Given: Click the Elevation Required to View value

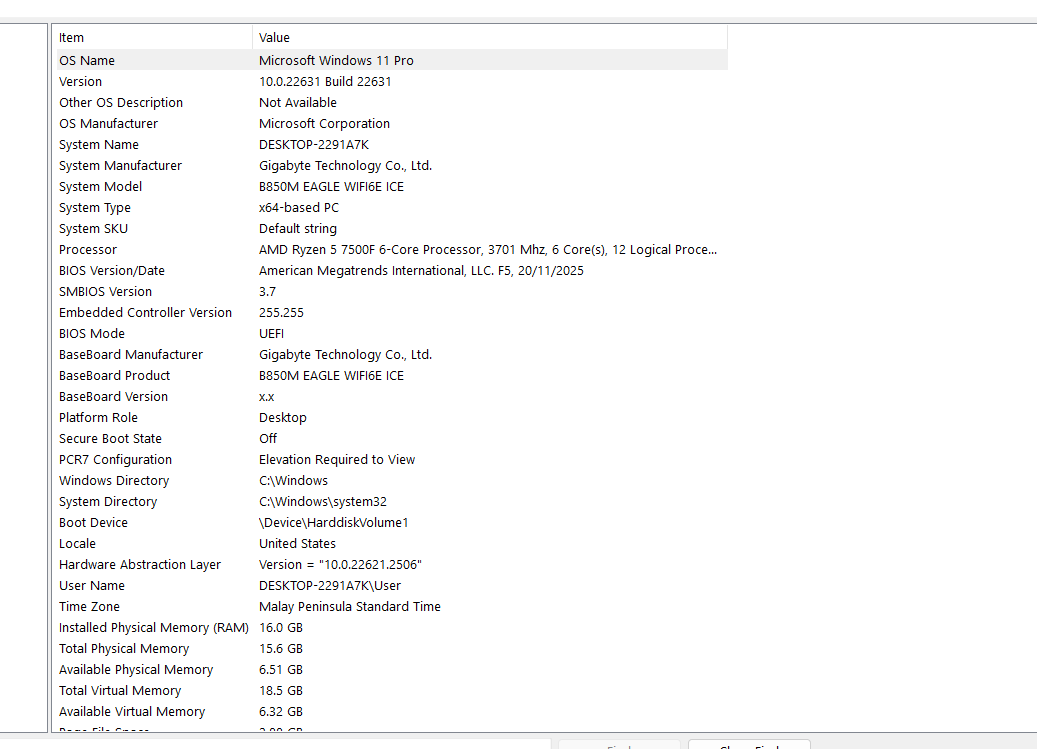Looking at the screenshot, I should [337, 460].
